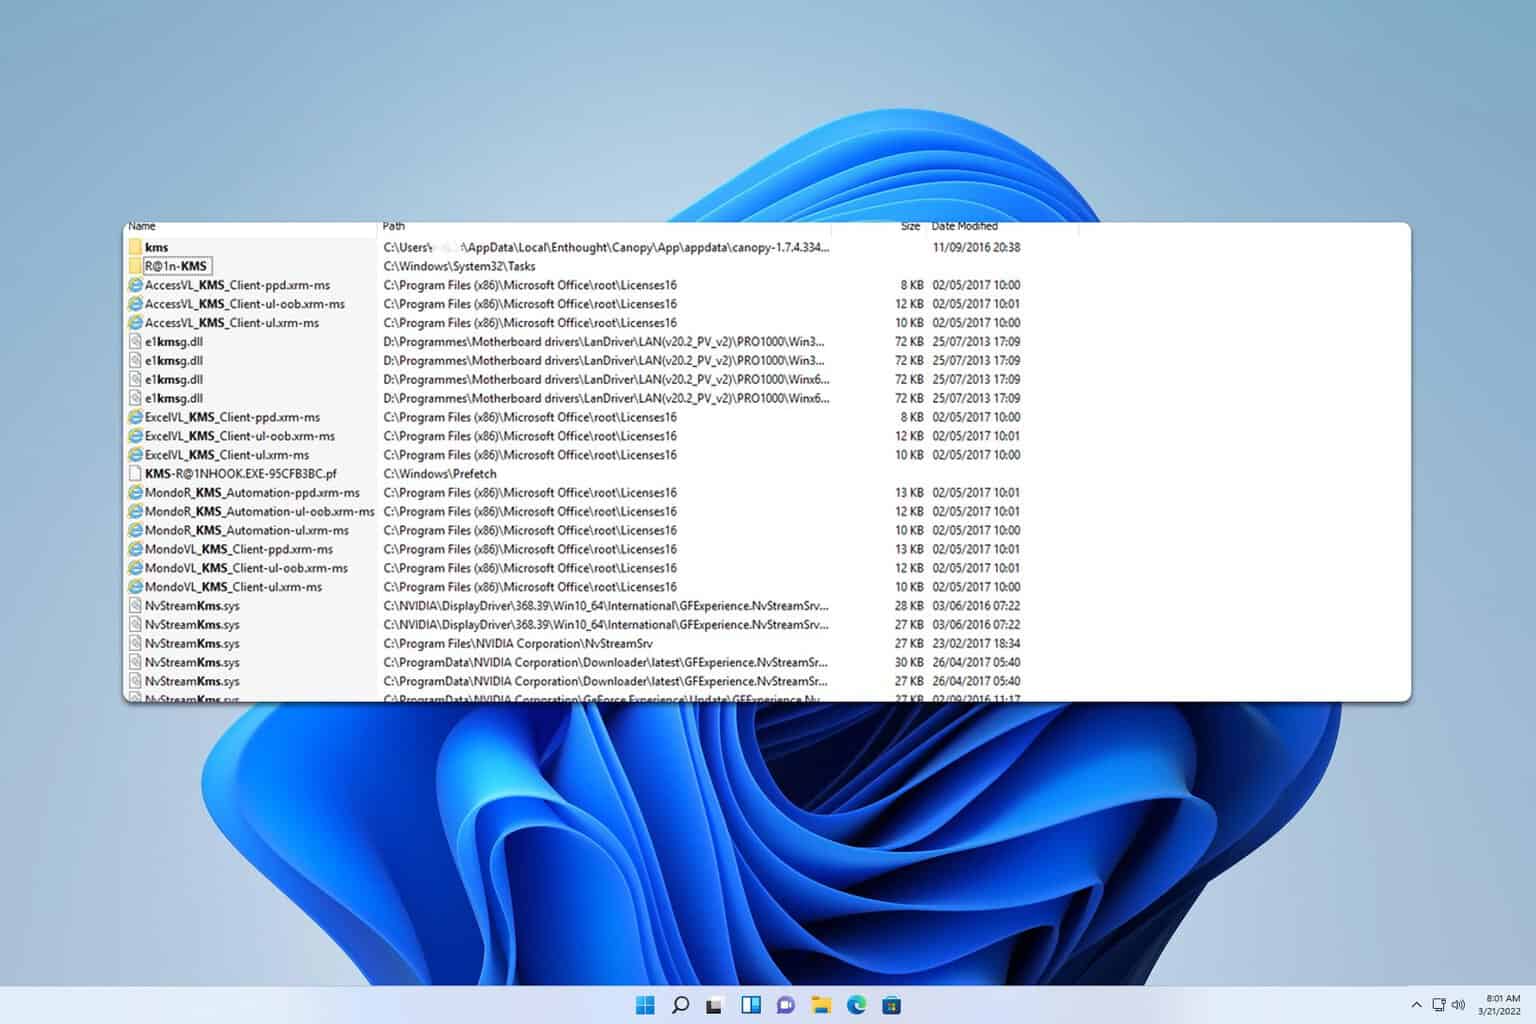Open File Explorer from the taskbar
Viewport: 1536px width, 1024px height.
(821, 1005)
